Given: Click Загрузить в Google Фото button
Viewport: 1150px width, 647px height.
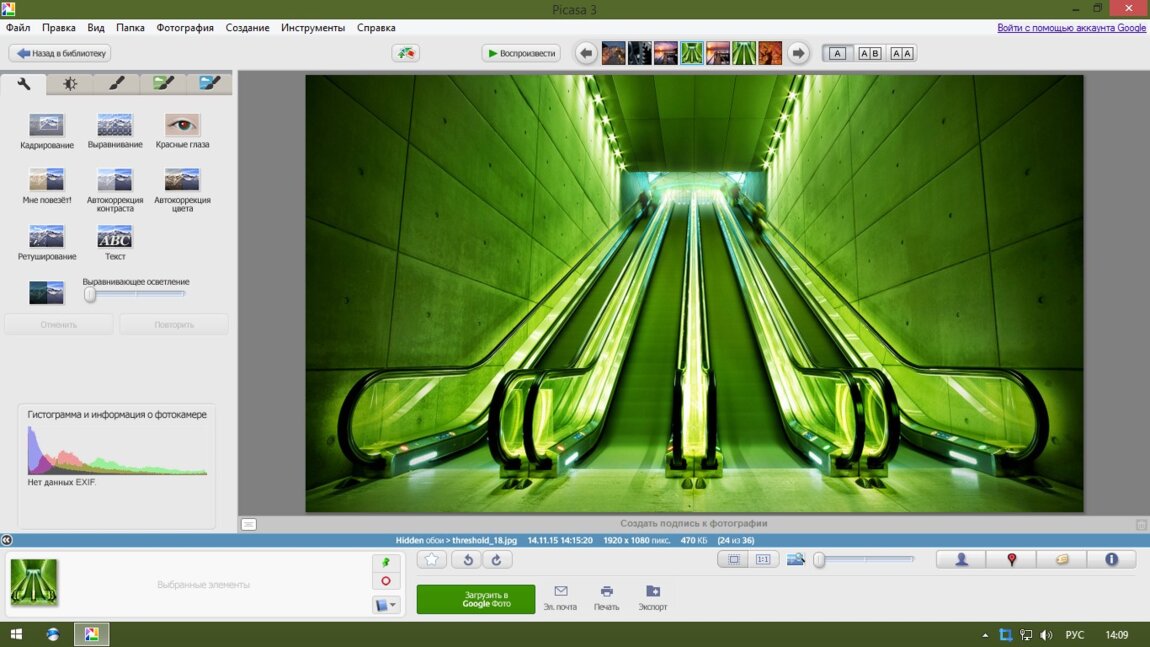Looking at the screenshot, I should pyautogui.click(x=476, y=599).
